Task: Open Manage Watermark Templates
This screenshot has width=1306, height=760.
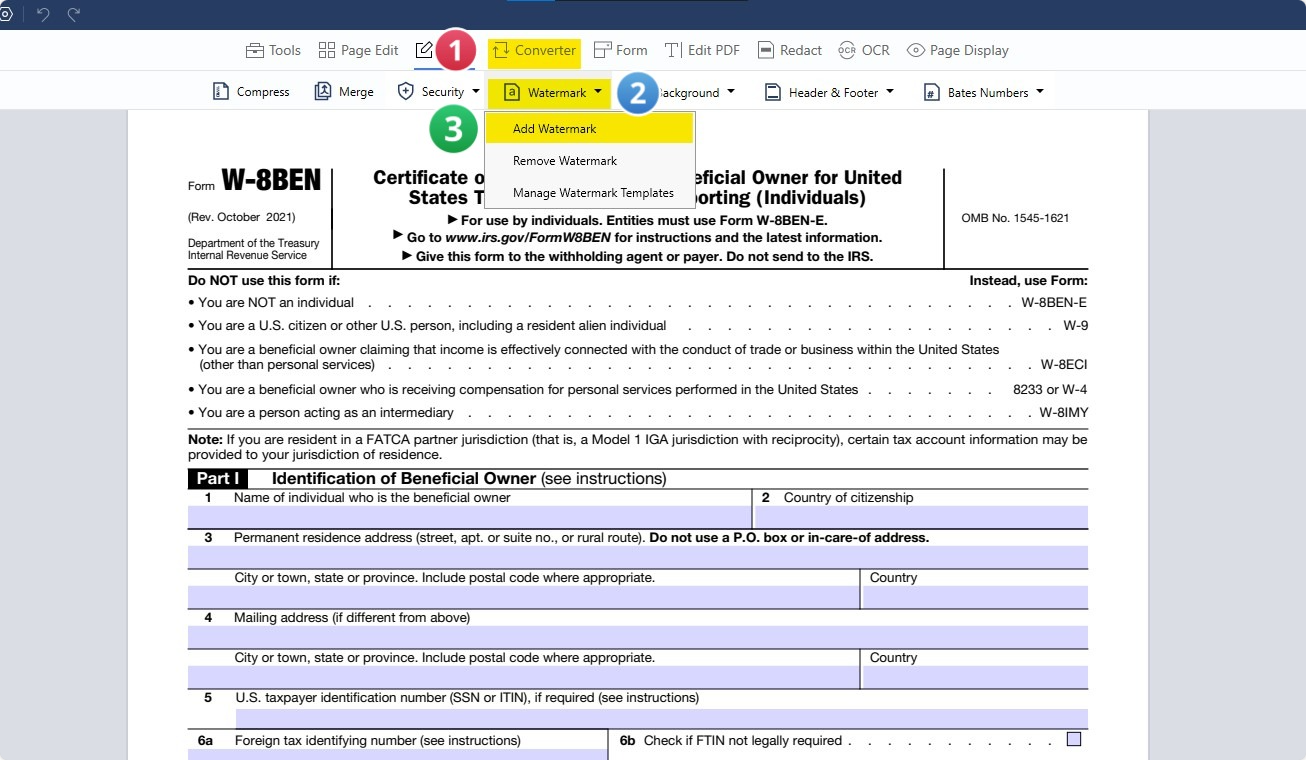Action: pos(589,193)
